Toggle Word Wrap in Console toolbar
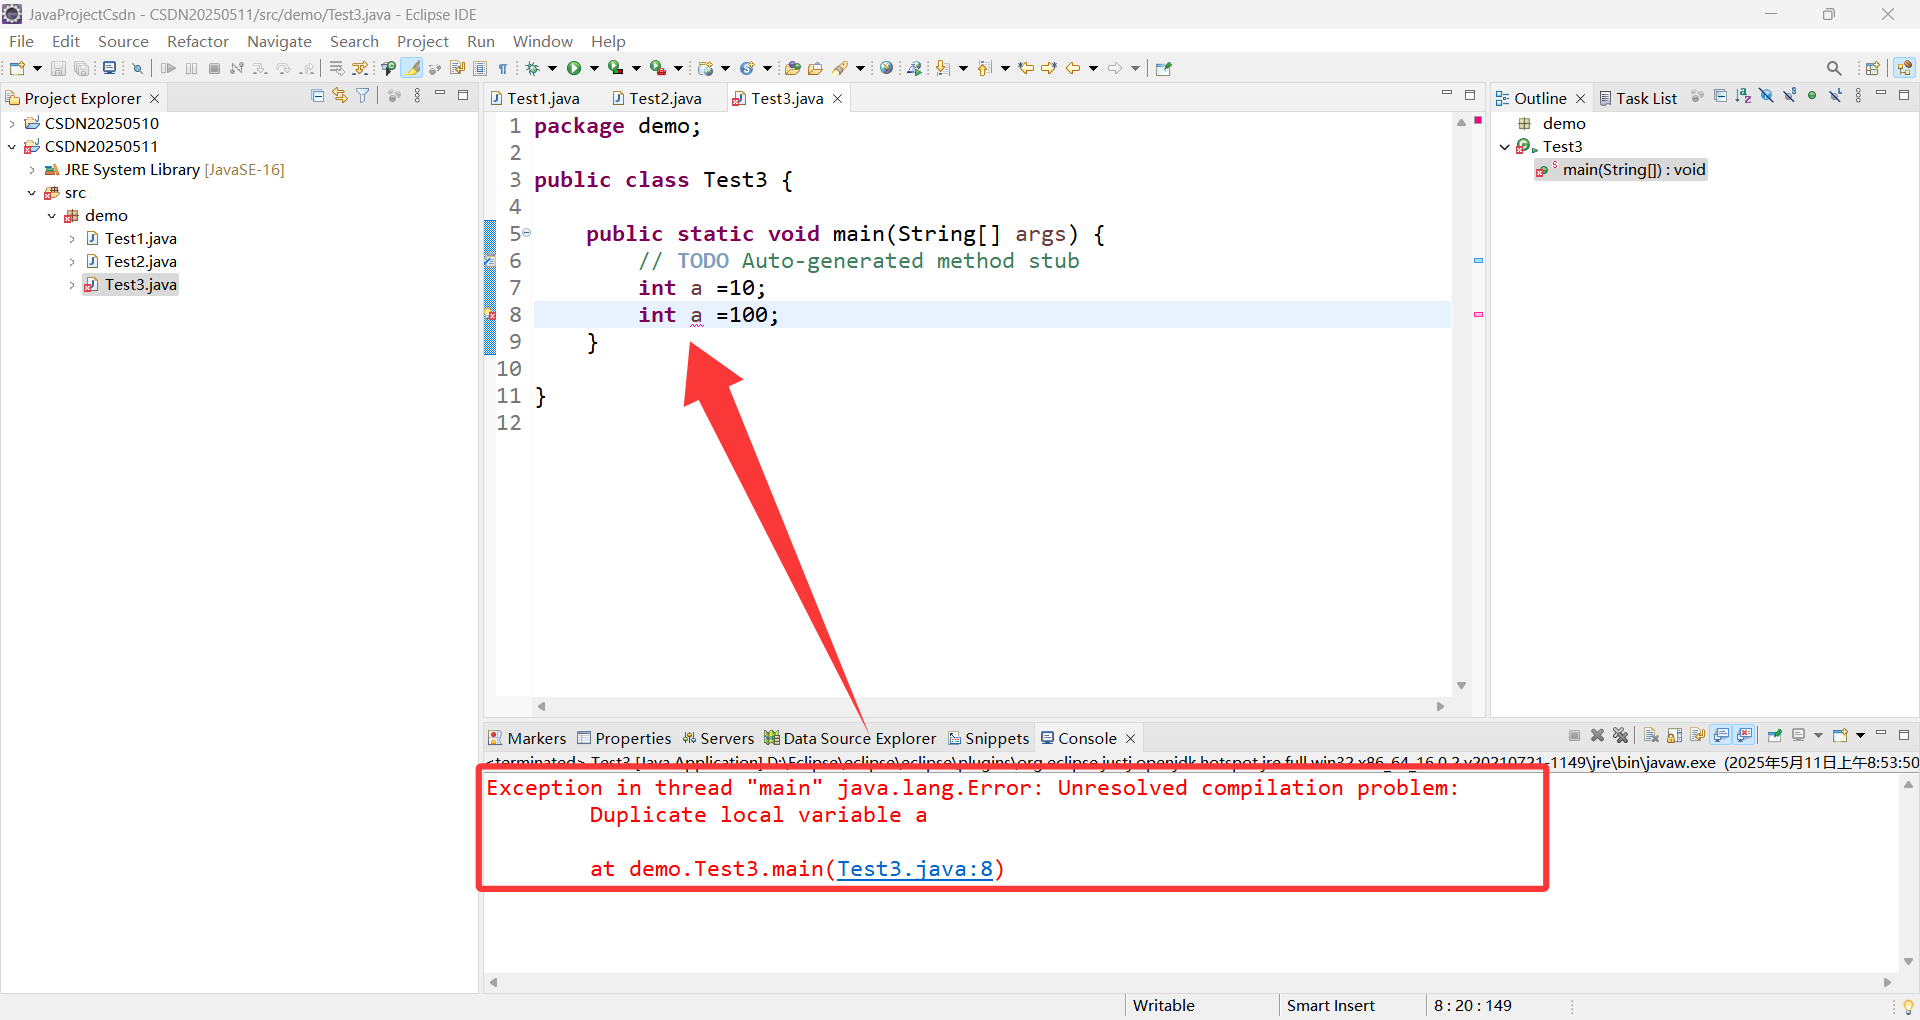The height and width of the screenshot is (1020, 1920). coord(1698,735)
